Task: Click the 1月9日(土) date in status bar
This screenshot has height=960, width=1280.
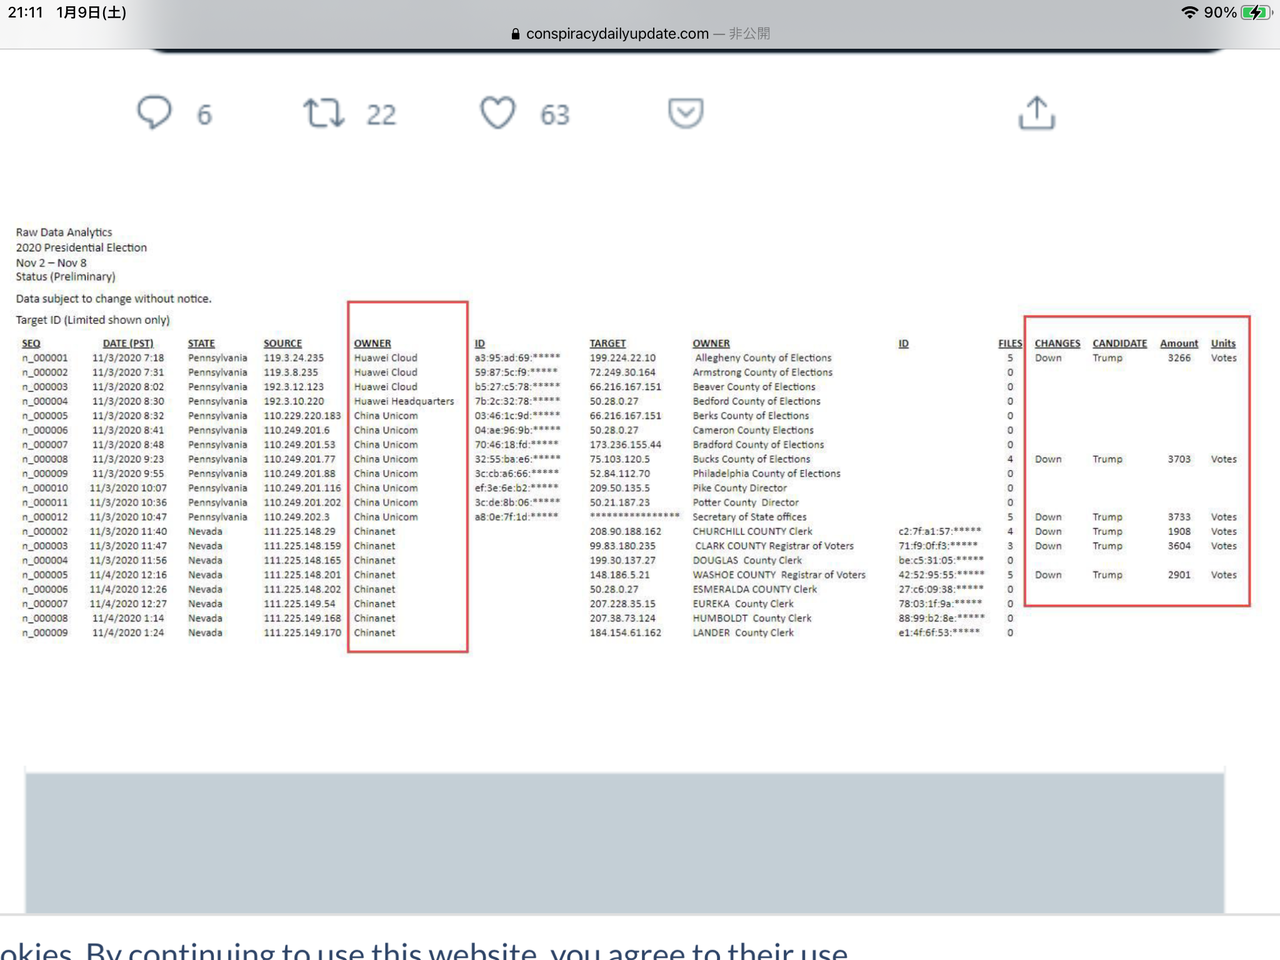Action: pos(91,12)
